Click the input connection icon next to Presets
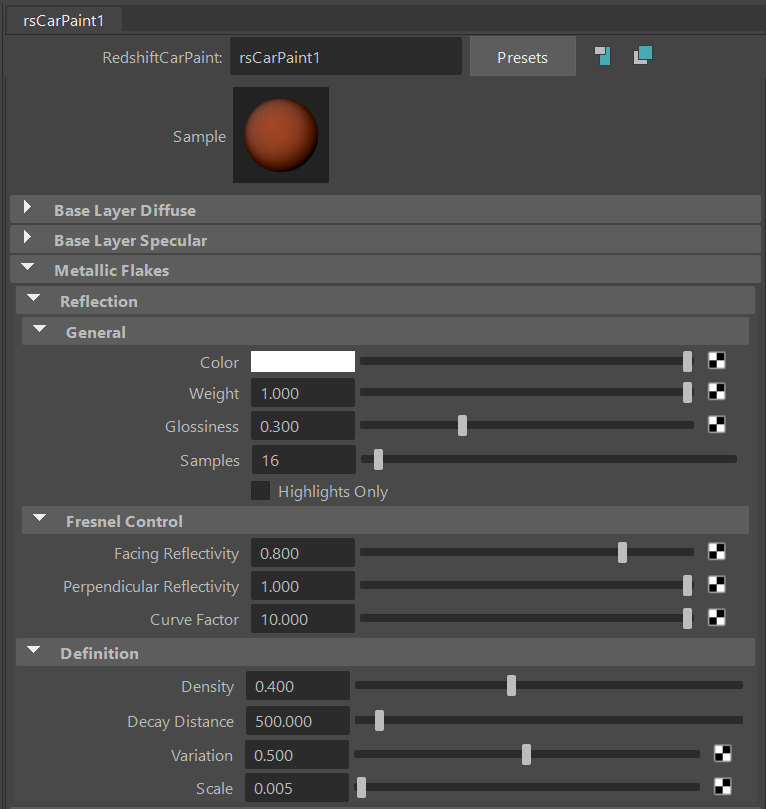Viewport: 766px width, 809px height. (602, 56)
